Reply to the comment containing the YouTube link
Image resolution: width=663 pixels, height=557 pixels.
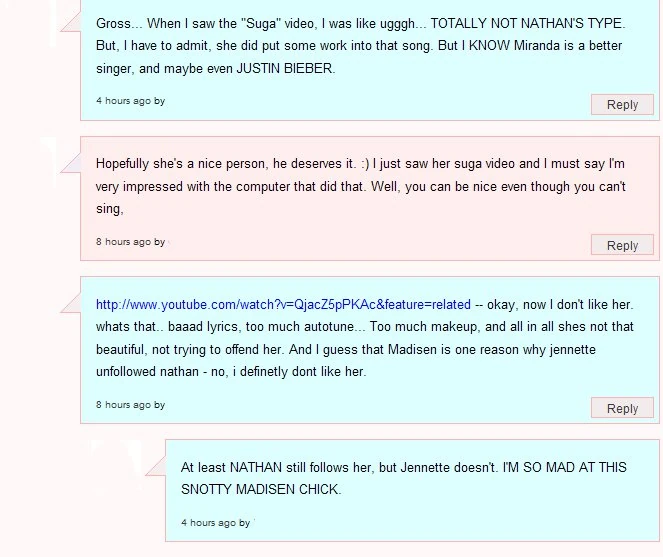pyautogui.click(x=622, y=408)
